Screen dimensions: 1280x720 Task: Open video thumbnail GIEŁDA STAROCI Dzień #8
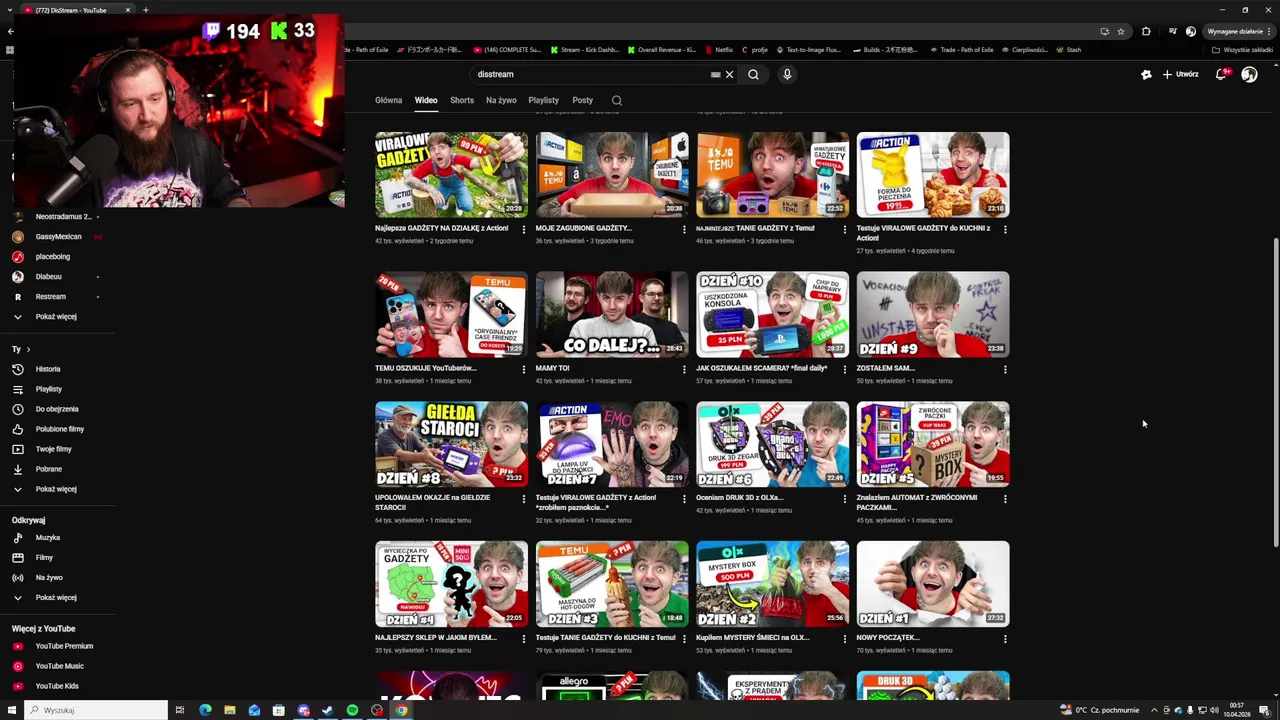[451, 444]
